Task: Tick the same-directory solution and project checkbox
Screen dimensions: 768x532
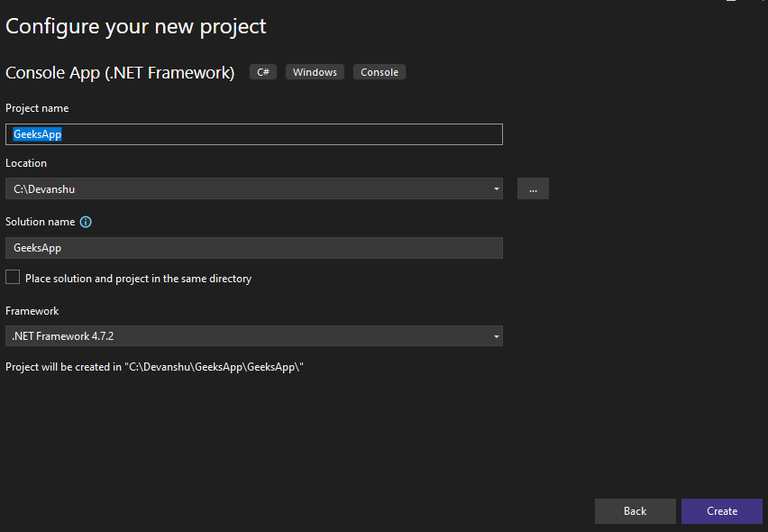Action: pyautogui.click(x=13, y=277)
